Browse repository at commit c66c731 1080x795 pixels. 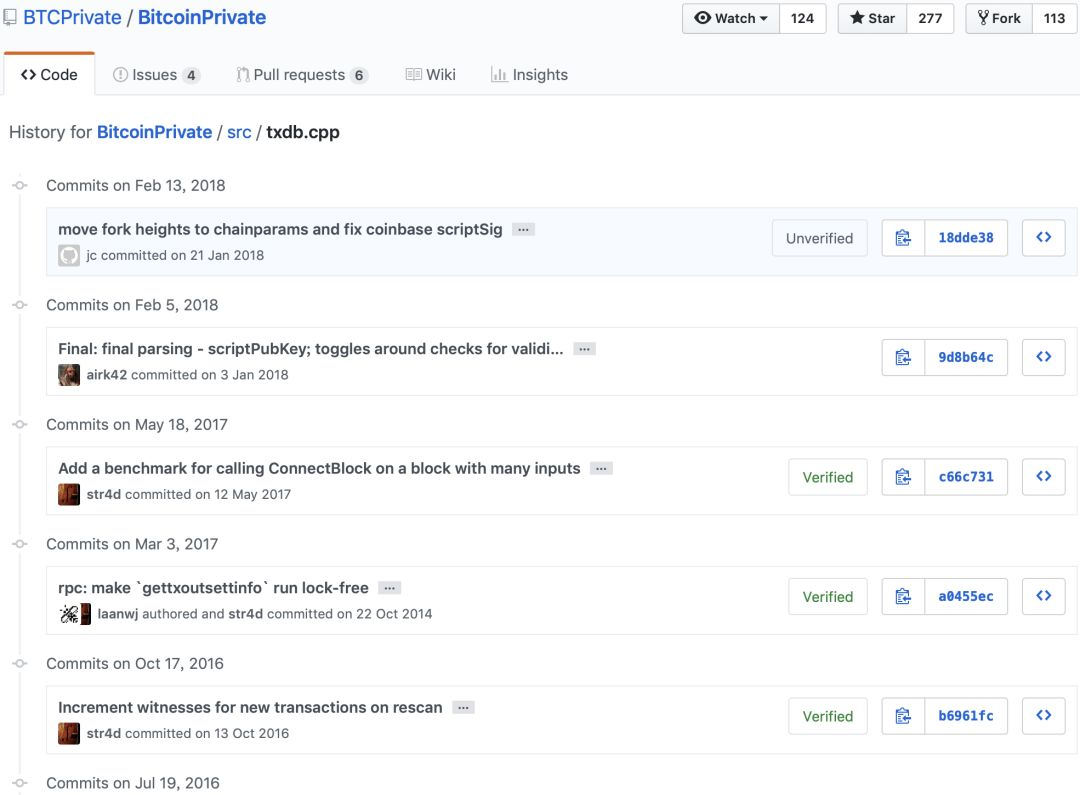click(1043, 477)
